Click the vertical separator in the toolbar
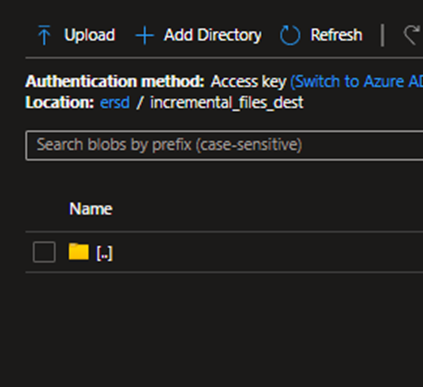The width and height of the screenshot is (423, 387). click(x=383, y=35)
